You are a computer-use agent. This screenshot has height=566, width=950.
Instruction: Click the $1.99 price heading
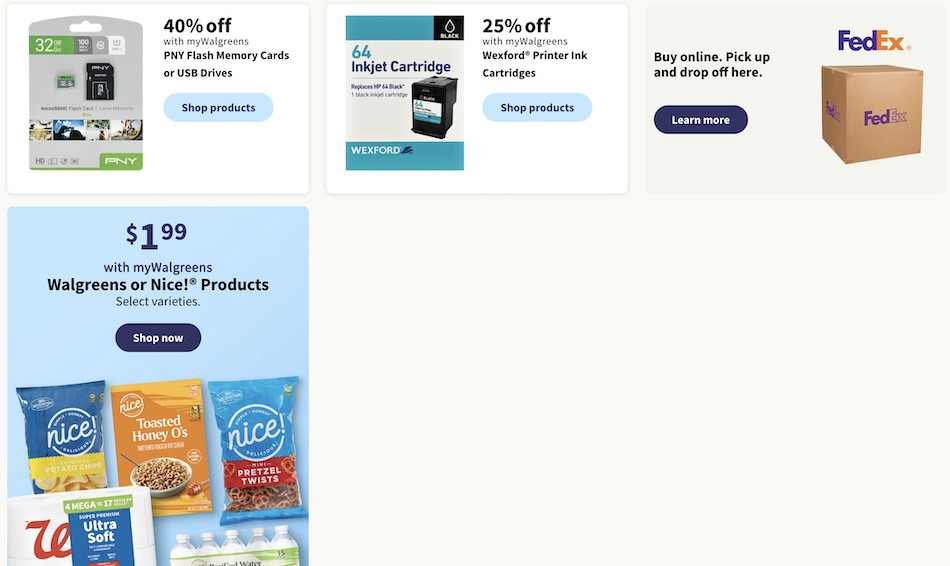tap(156, 235)
